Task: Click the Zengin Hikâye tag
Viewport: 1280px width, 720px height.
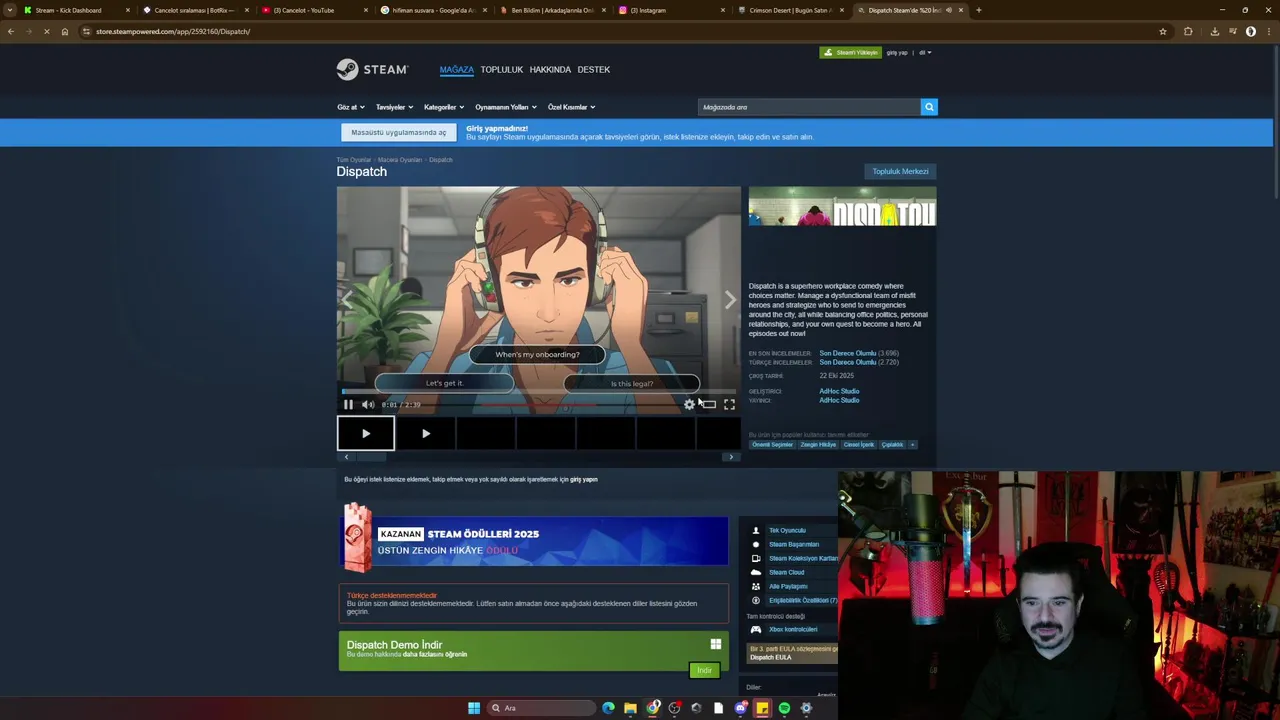Action: coord(818,445)
